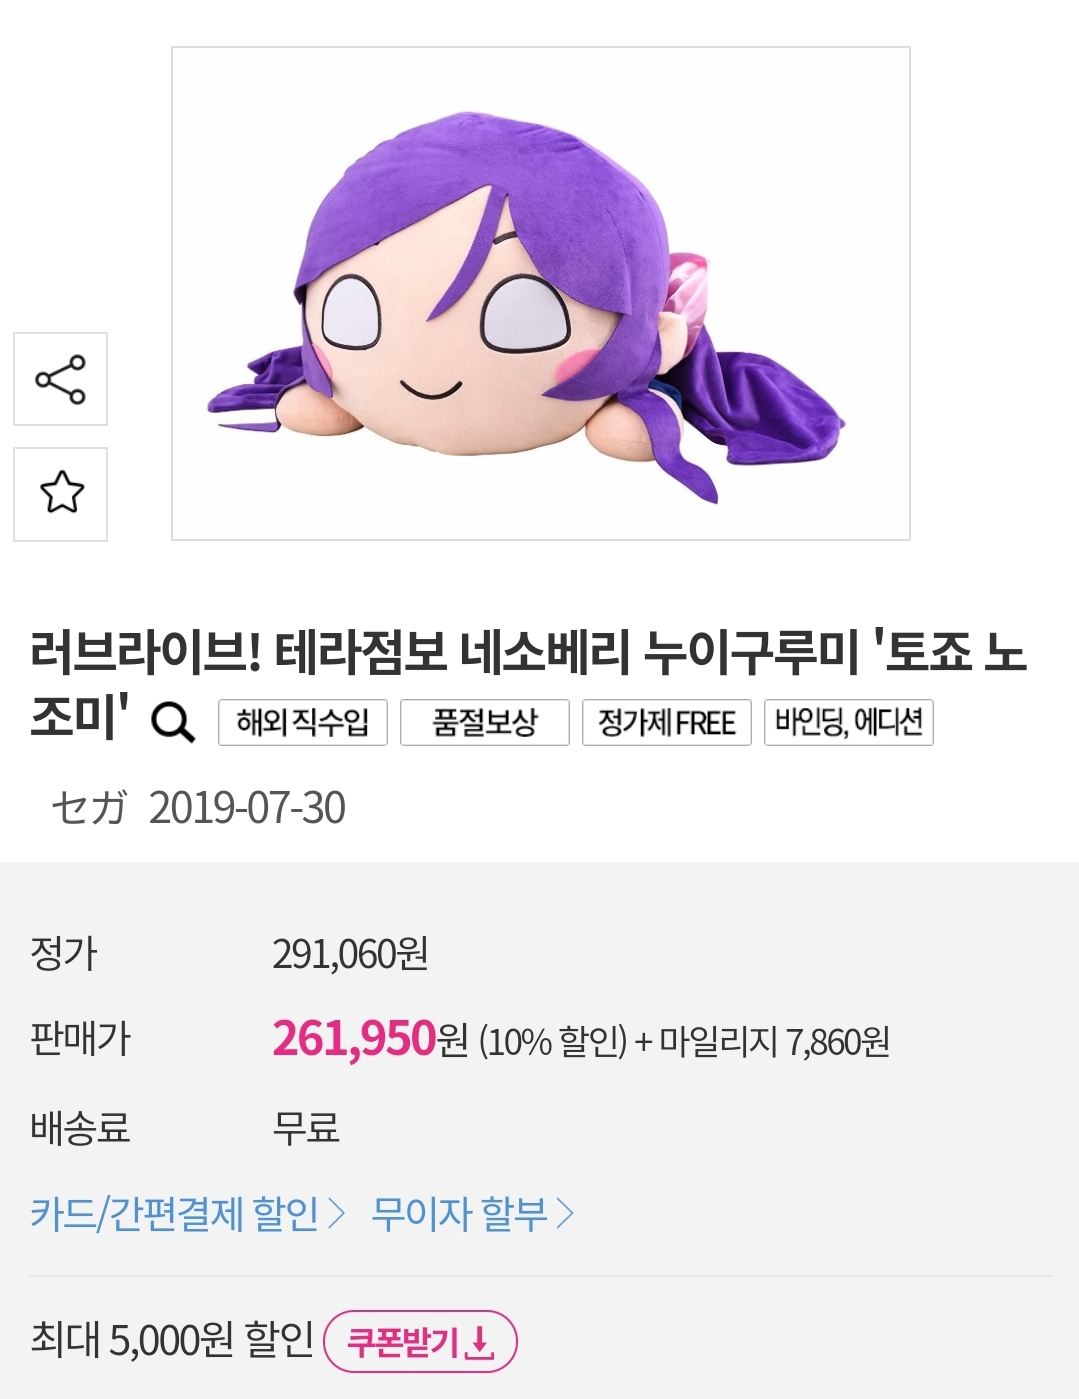The image size is (1079, 1399).
Task: Tap the release date 2019-07-30
Action: click(x=247, y=807)
